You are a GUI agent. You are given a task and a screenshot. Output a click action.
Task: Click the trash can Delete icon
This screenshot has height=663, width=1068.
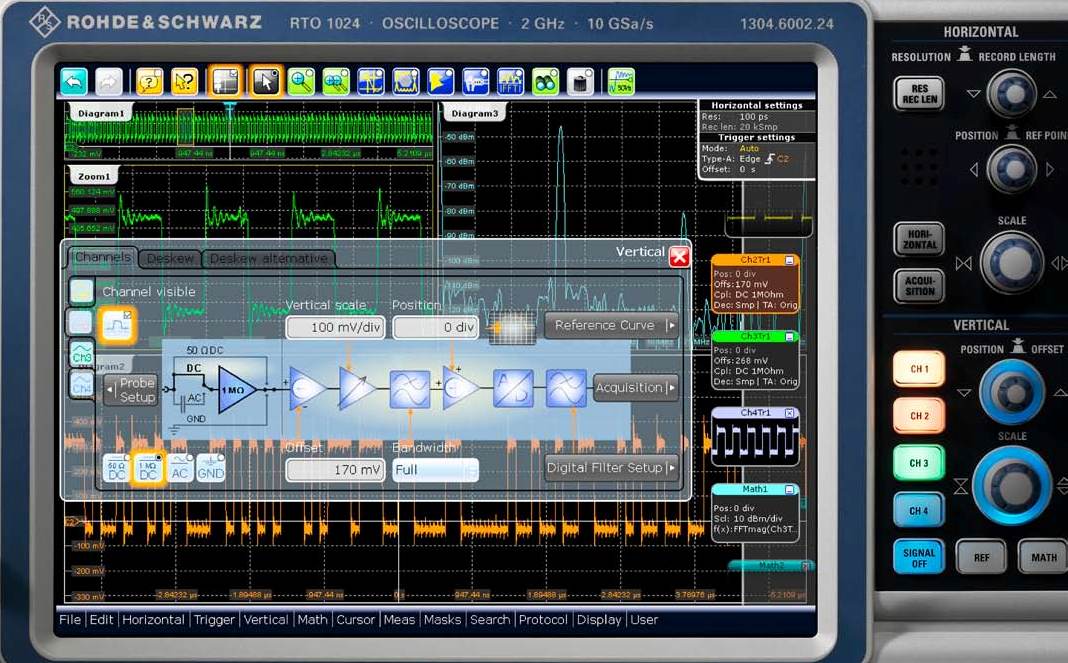580,81
